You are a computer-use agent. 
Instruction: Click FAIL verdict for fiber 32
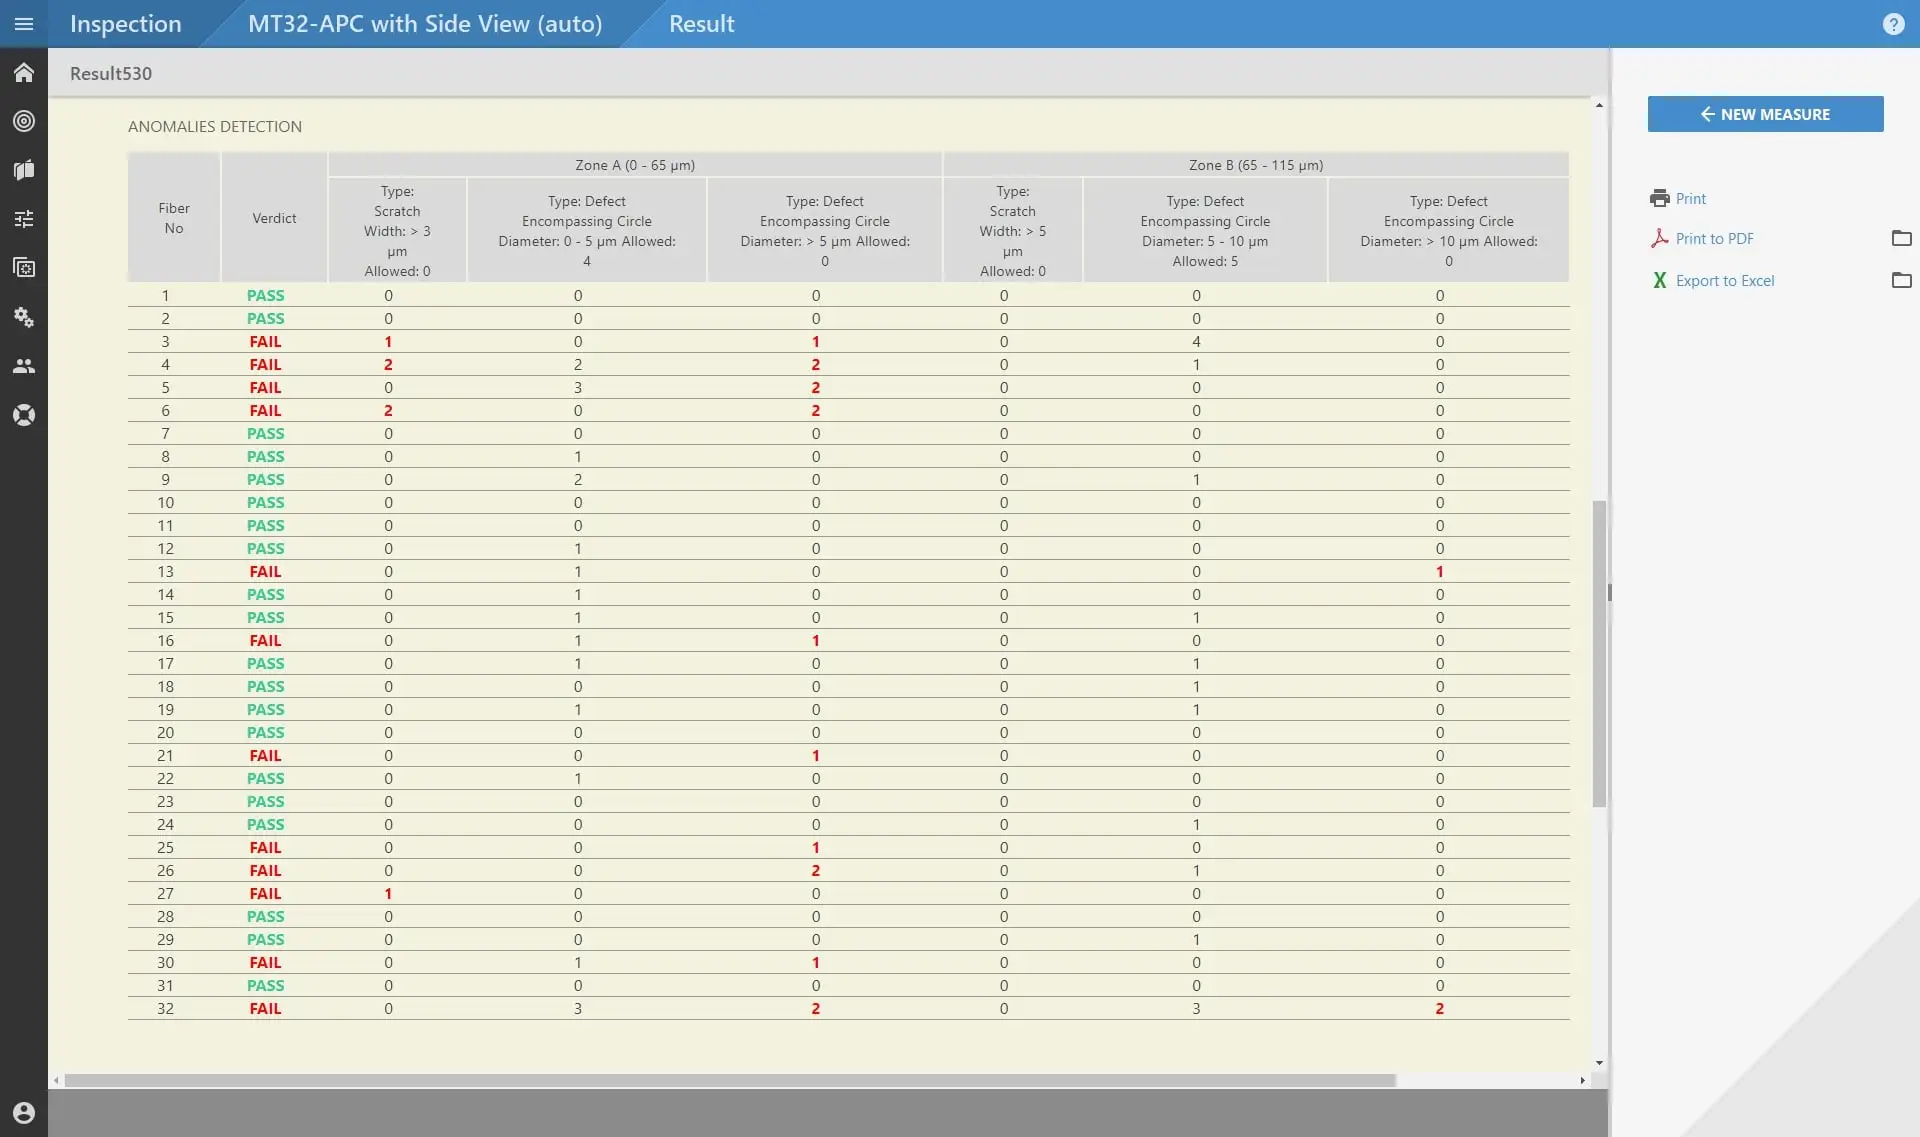265,1008
